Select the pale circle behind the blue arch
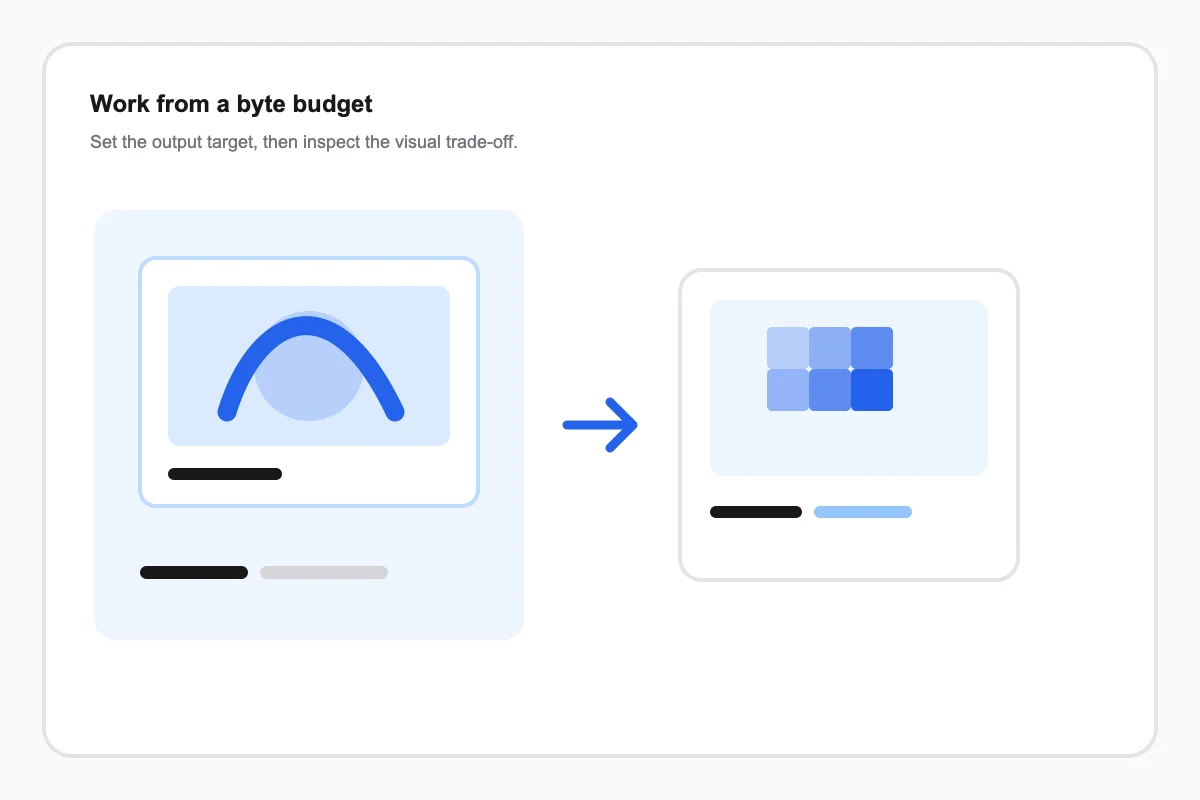The height and width of the screenshot is (800, 1200). pyautogui.click(x=309, y=366)
